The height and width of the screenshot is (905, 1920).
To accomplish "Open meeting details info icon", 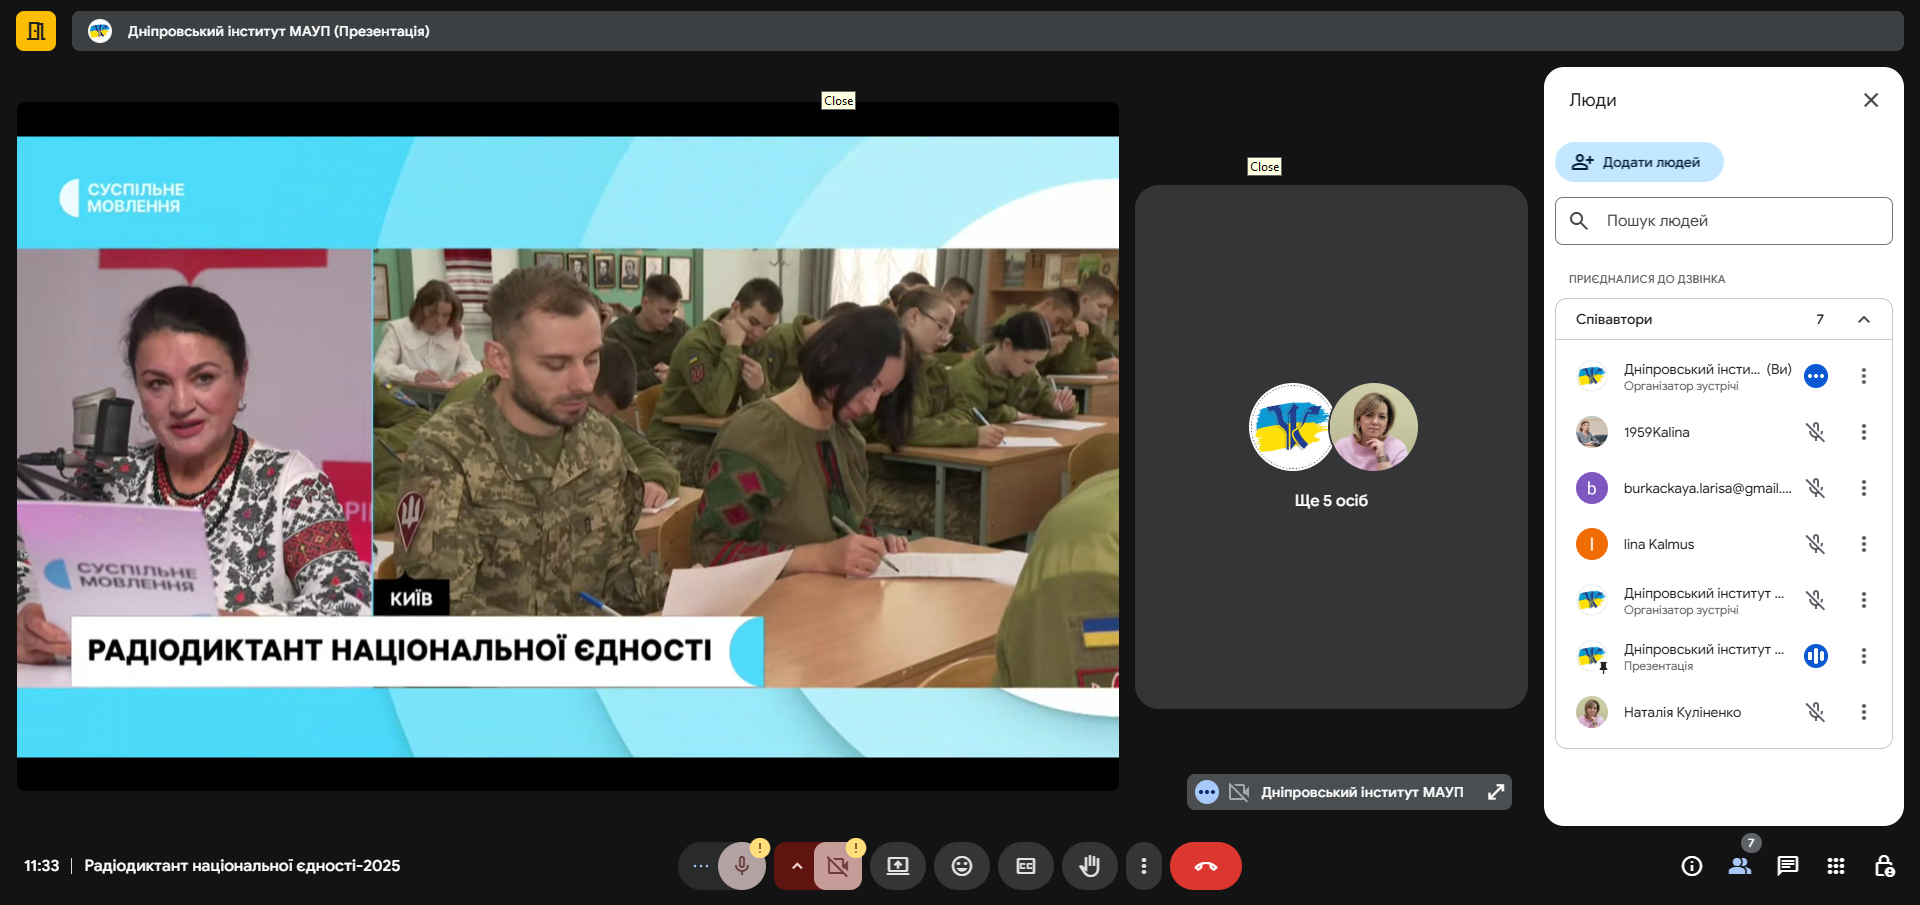I will click(1691, 866).
